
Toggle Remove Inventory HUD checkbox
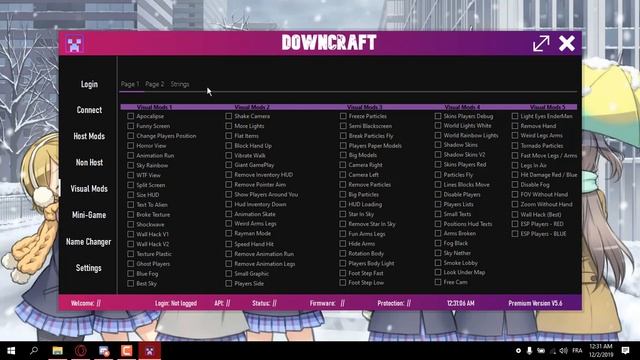click(x=229, y=175)
